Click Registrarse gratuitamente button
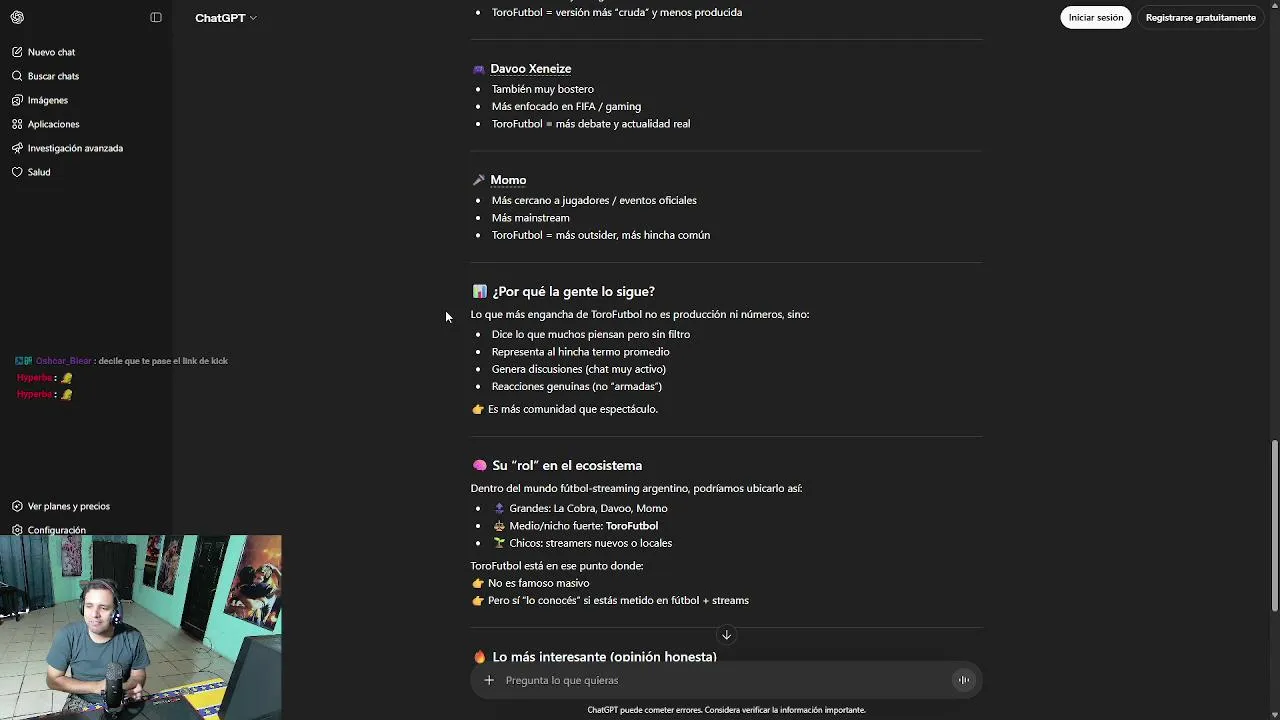Screen dimensions: 1280x720 tap(1200, 17)
